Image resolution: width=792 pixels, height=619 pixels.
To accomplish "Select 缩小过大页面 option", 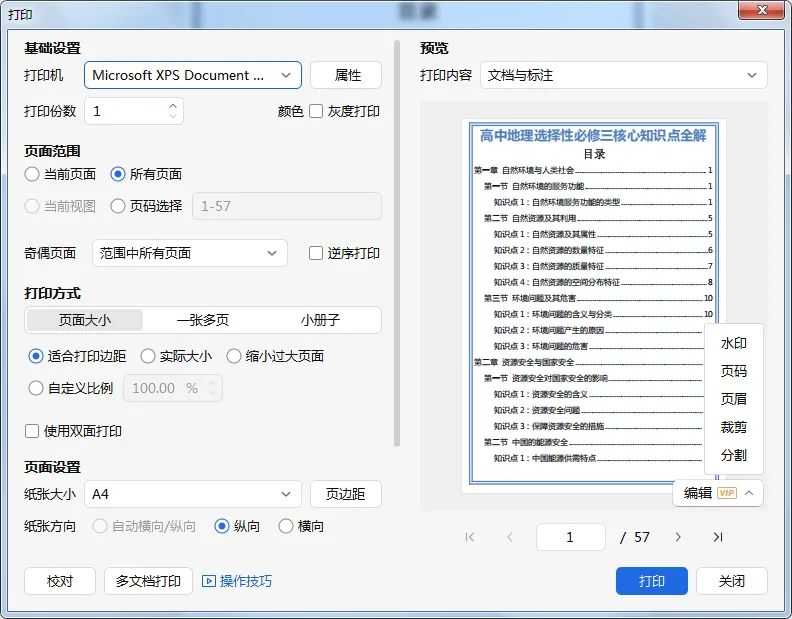I will 233,356.
